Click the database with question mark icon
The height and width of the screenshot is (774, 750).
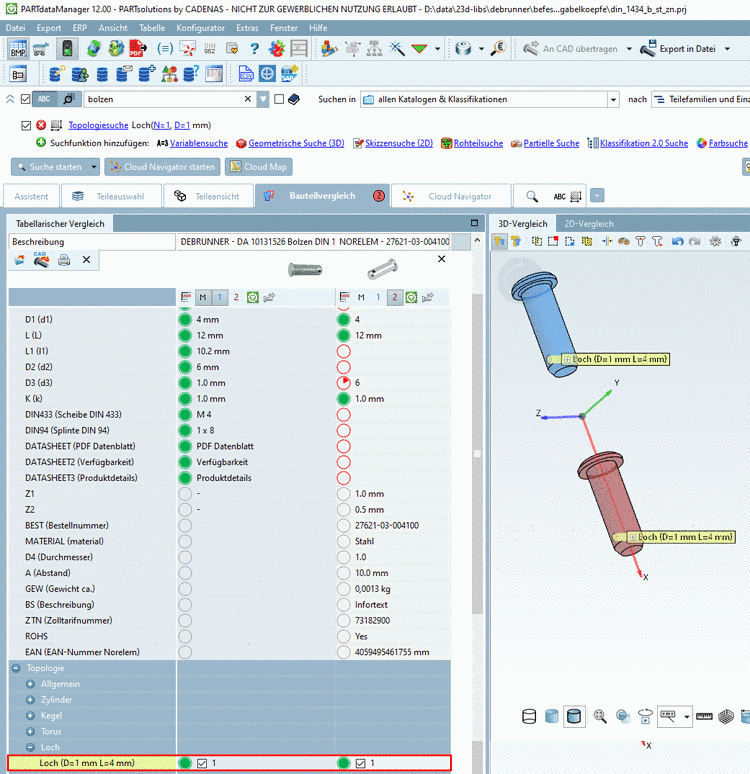tap(191, 74)
